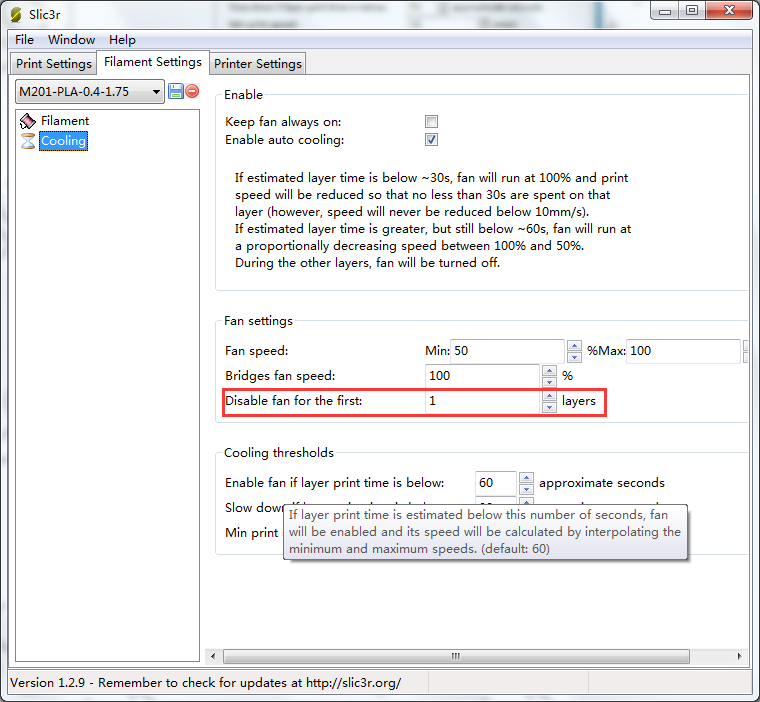
Task: Click the Version 1.2.9 status bar text
Action: [206, 683]
